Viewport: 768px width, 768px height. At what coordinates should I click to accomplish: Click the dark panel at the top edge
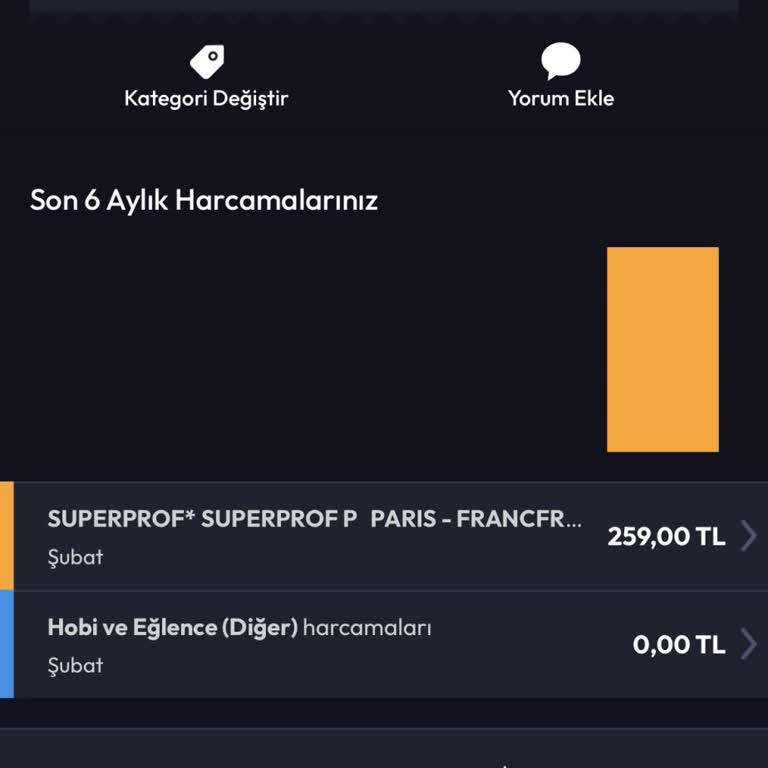[384, 8]
